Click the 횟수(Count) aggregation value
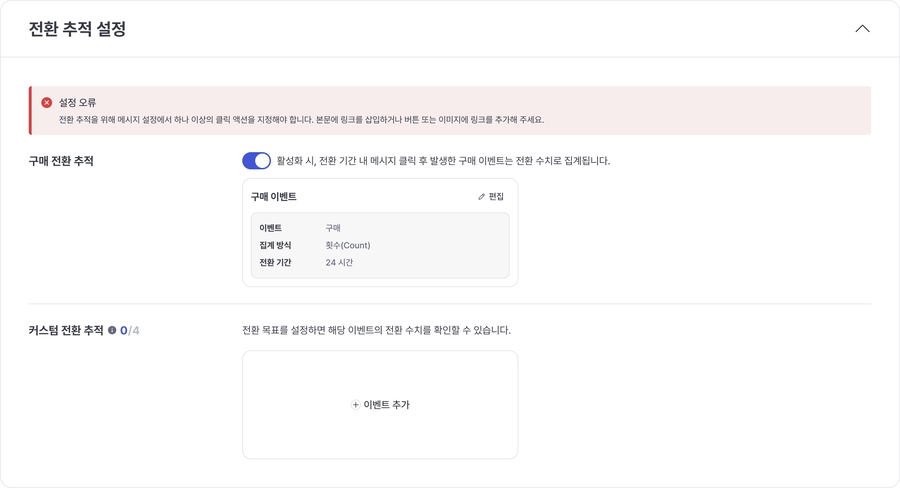 pyautogui.click(x=347, y=245)
